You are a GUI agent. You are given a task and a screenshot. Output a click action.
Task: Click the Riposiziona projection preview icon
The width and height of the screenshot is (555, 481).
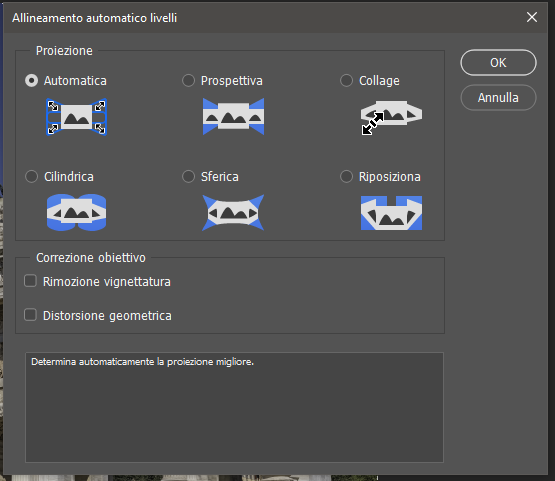coord(391,213)
